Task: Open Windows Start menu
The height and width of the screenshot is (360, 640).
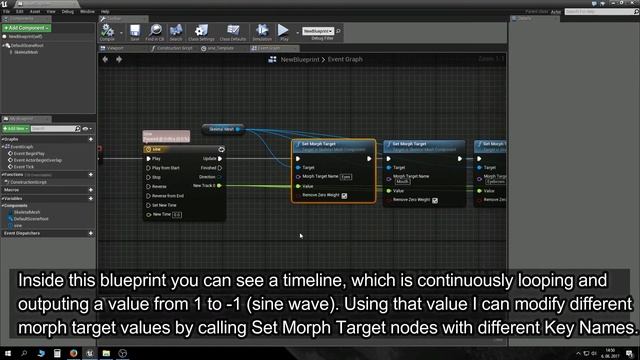Action: pos(8,353)
